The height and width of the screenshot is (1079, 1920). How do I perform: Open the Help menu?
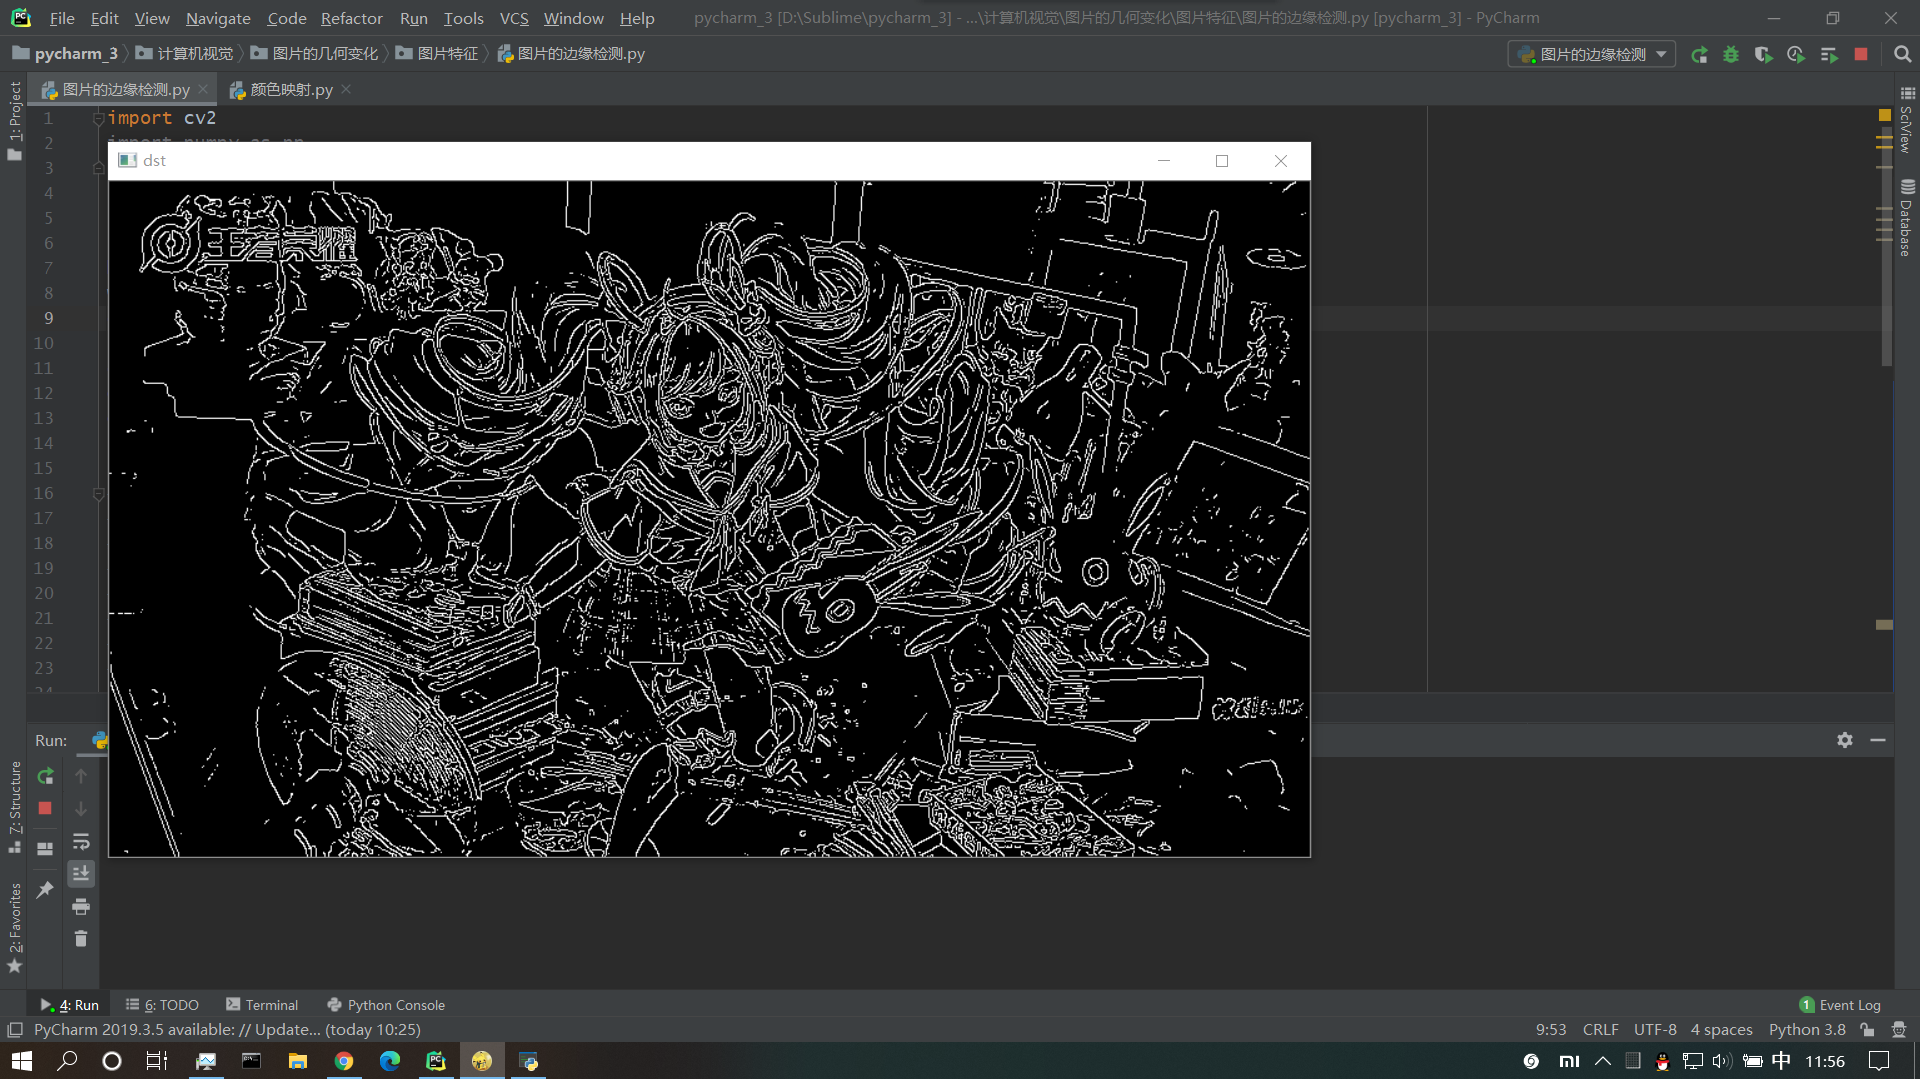pyautogui.click(x=637, y=18)
